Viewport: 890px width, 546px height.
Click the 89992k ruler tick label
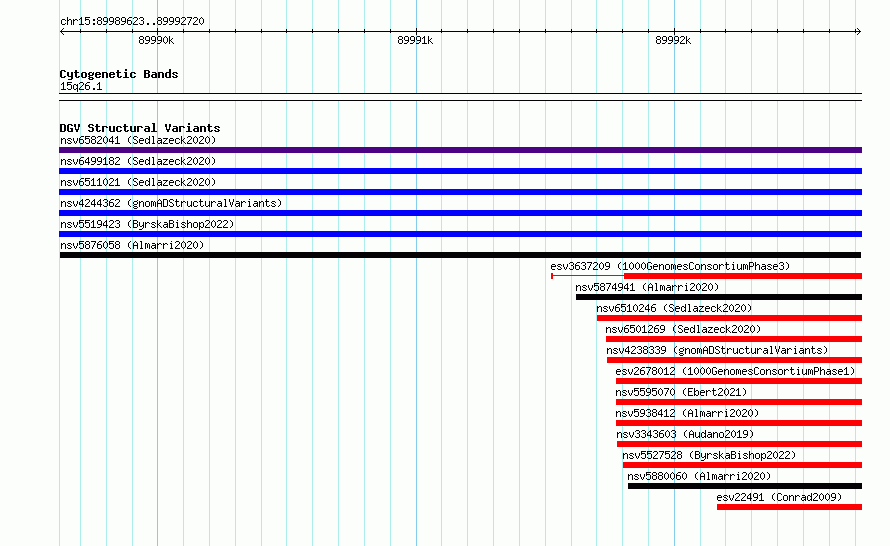tap(673, 40)
